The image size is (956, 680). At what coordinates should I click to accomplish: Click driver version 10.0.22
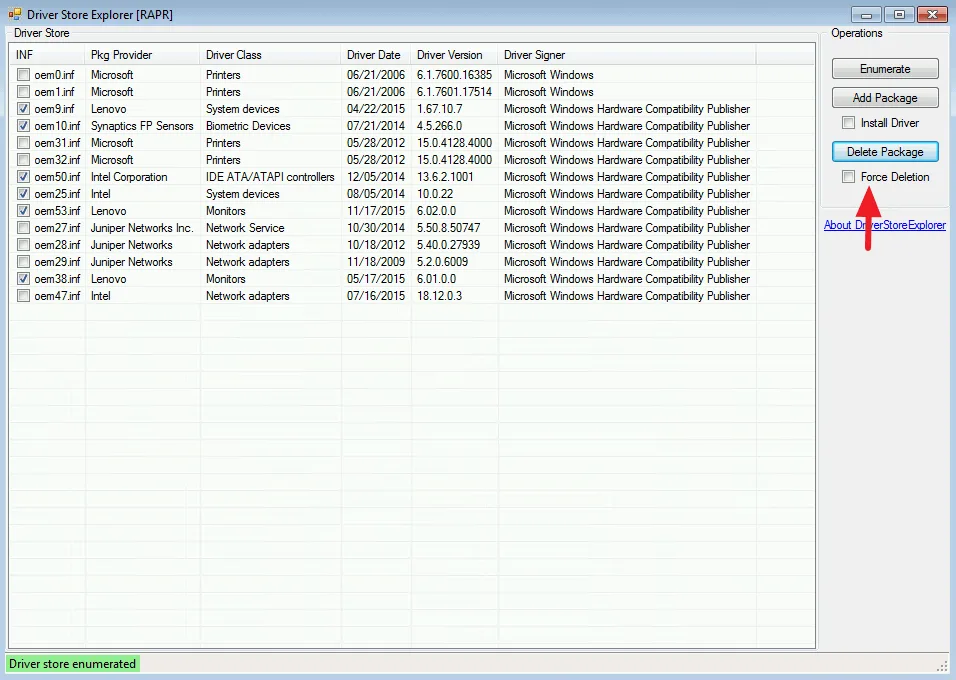(435, 194)
